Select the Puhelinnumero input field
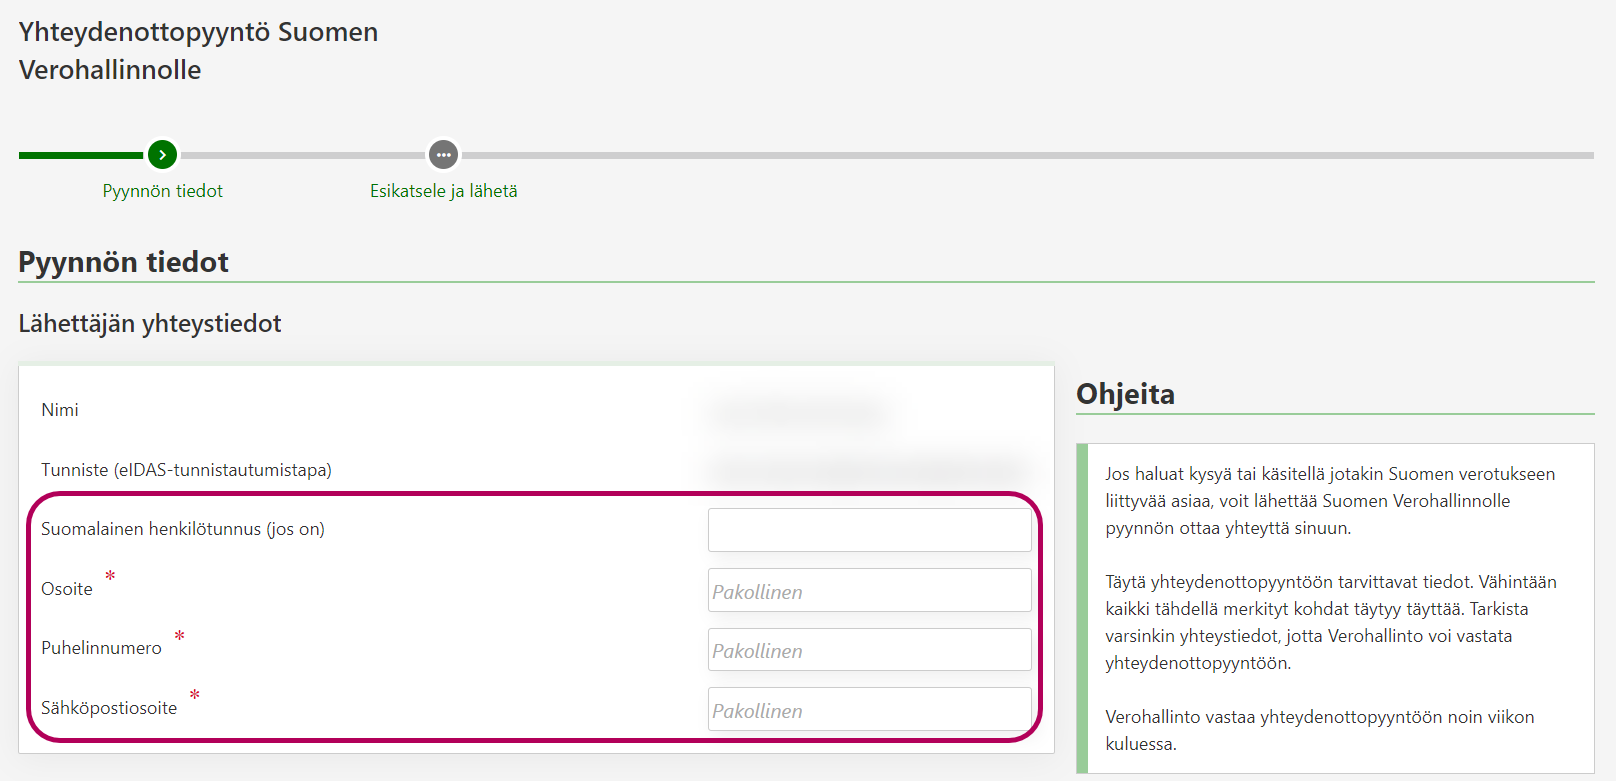 click(869, 650)
